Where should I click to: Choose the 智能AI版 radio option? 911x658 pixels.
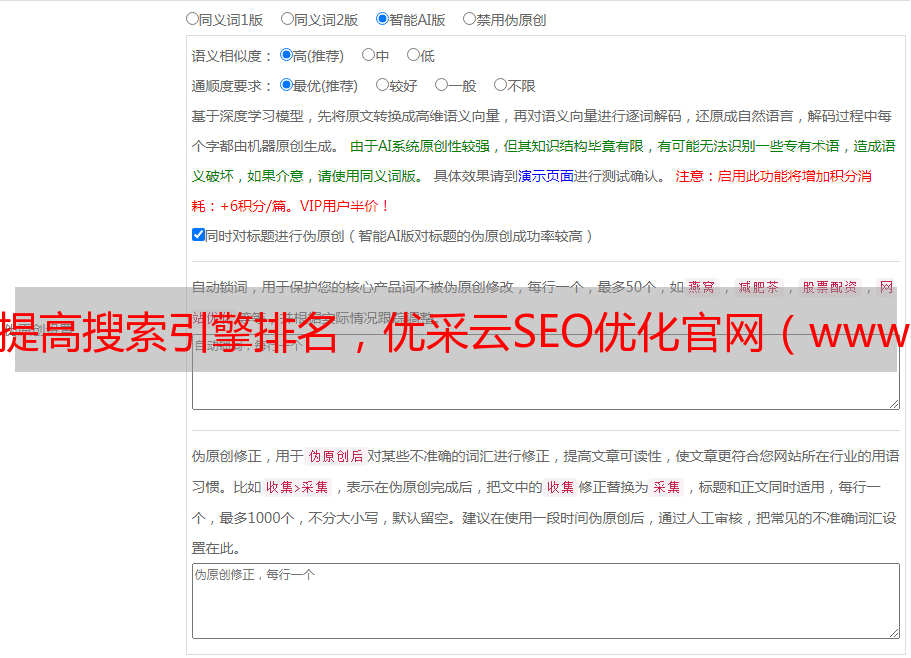[x=382, y=19]
